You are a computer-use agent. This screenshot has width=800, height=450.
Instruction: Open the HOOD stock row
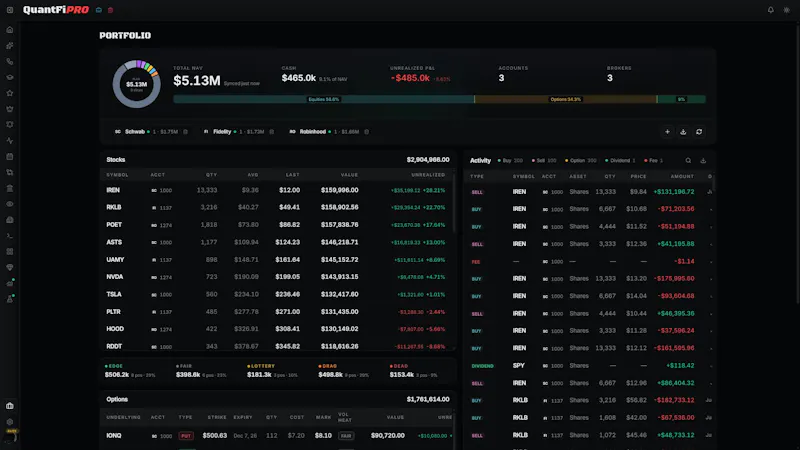pos(276,329)
